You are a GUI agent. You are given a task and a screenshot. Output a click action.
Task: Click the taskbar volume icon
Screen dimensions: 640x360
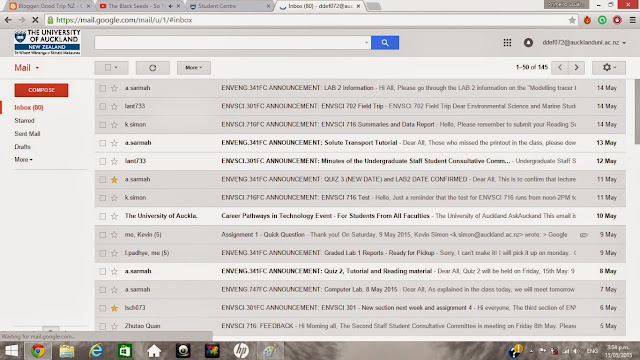point(576,351)
